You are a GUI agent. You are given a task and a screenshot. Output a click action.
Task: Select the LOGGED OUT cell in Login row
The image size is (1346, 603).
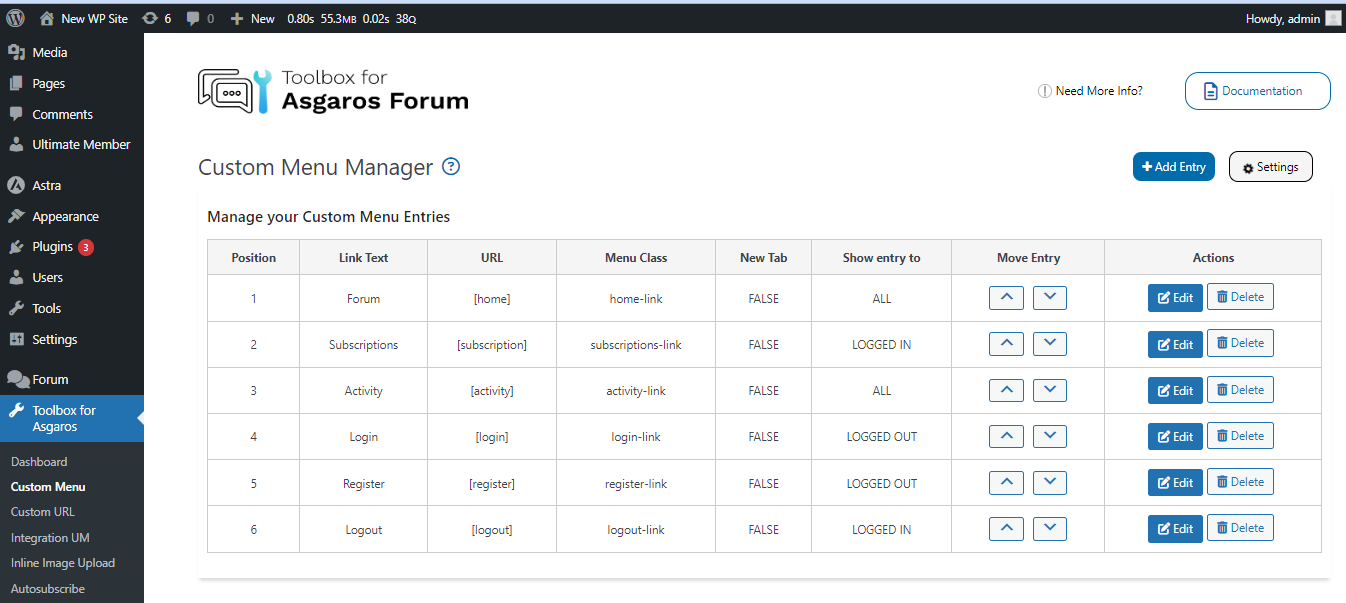point(882,437)
